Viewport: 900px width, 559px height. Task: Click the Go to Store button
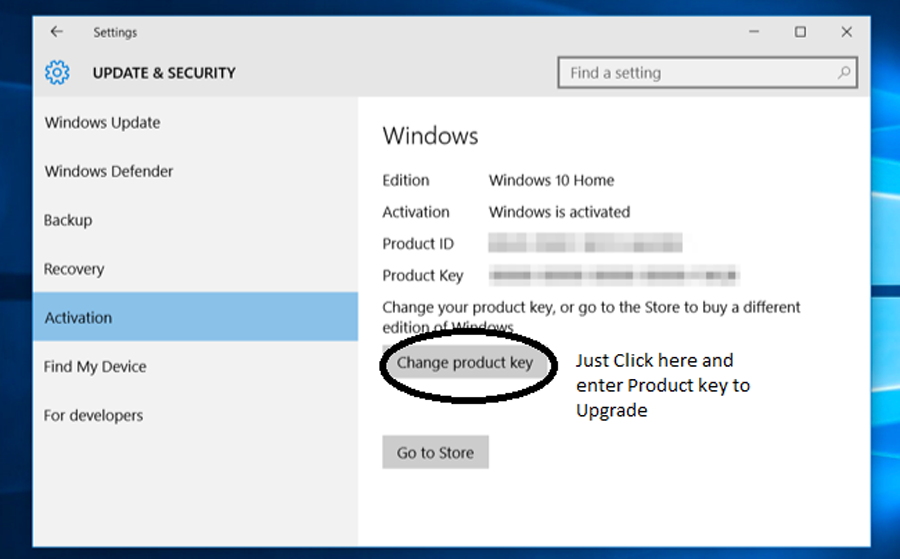point(435,452)
